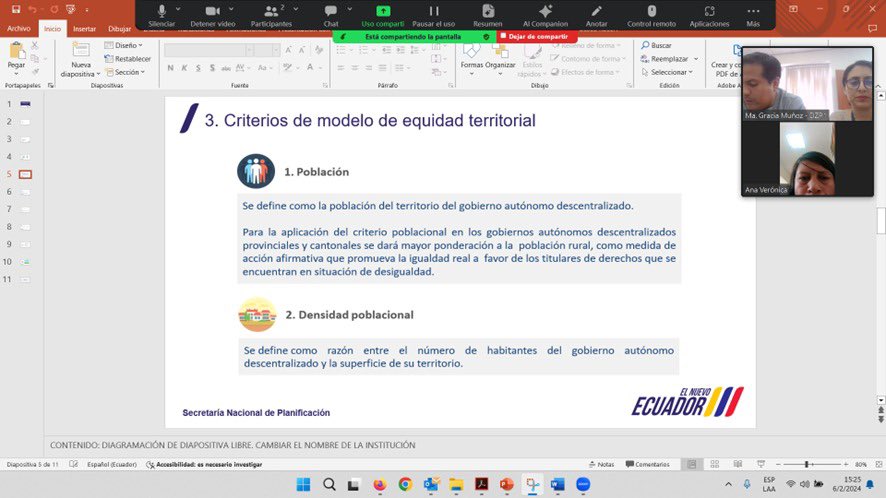
Task: Click the Población people icon on slide
Action: [256, 171]
